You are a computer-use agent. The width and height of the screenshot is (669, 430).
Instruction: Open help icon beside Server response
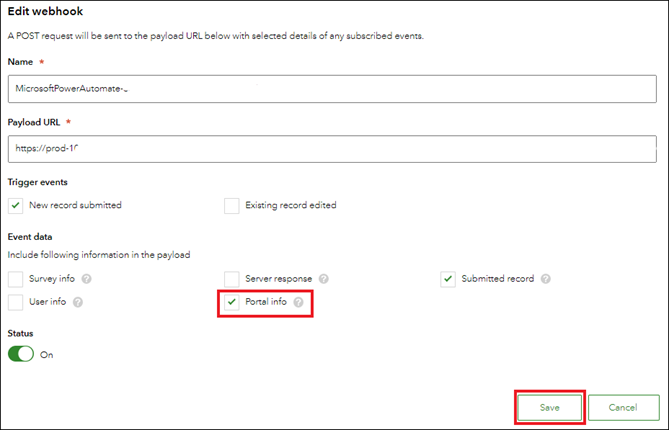click(x=324, y=279)
